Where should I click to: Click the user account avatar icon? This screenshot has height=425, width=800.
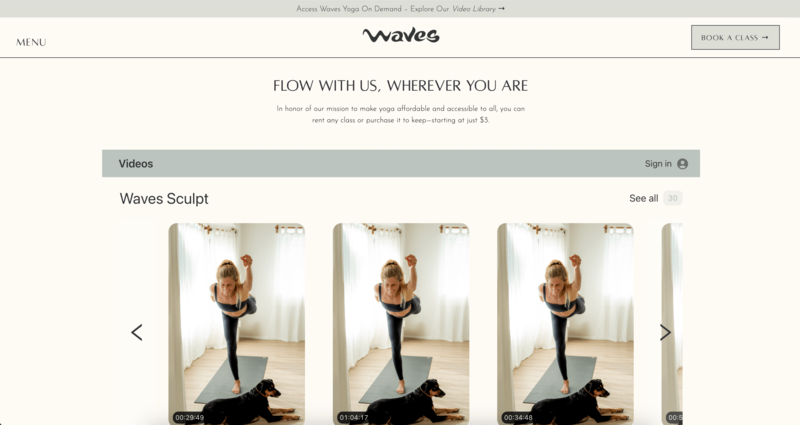pos(682,164)
